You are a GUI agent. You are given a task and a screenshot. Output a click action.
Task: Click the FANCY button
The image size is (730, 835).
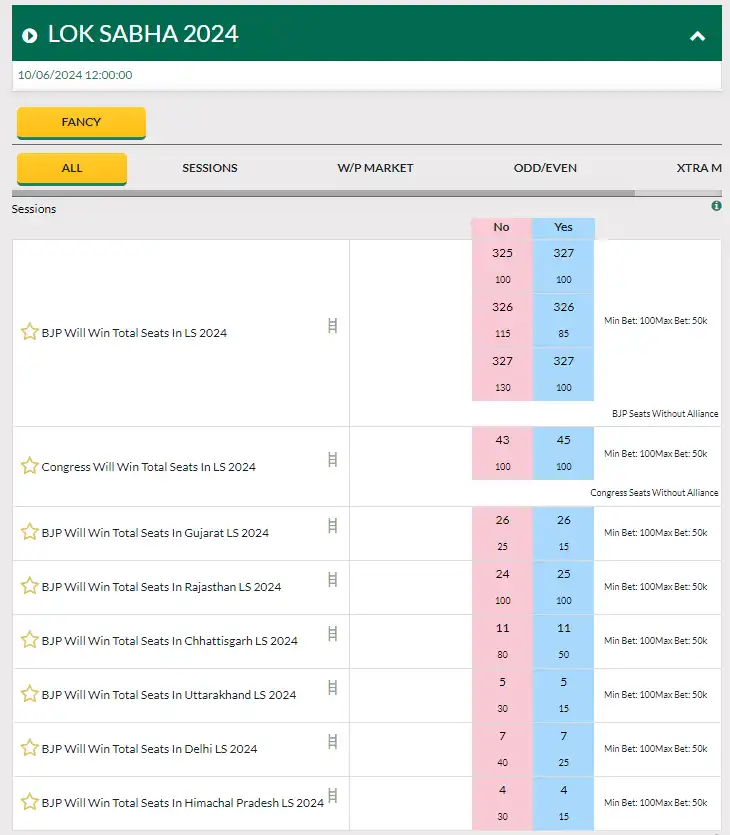click(81, 122)
